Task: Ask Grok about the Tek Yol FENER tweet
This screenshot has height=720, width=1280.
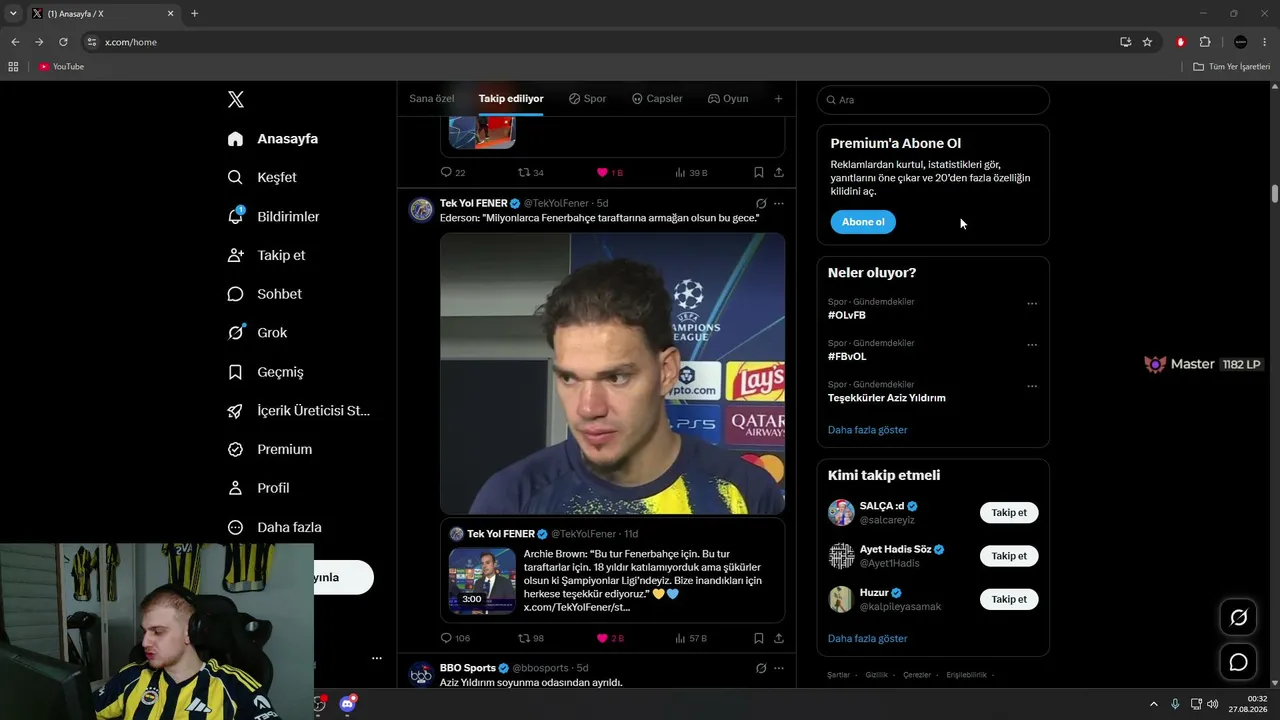Action: pyautogui.click(x=761, y=203)
